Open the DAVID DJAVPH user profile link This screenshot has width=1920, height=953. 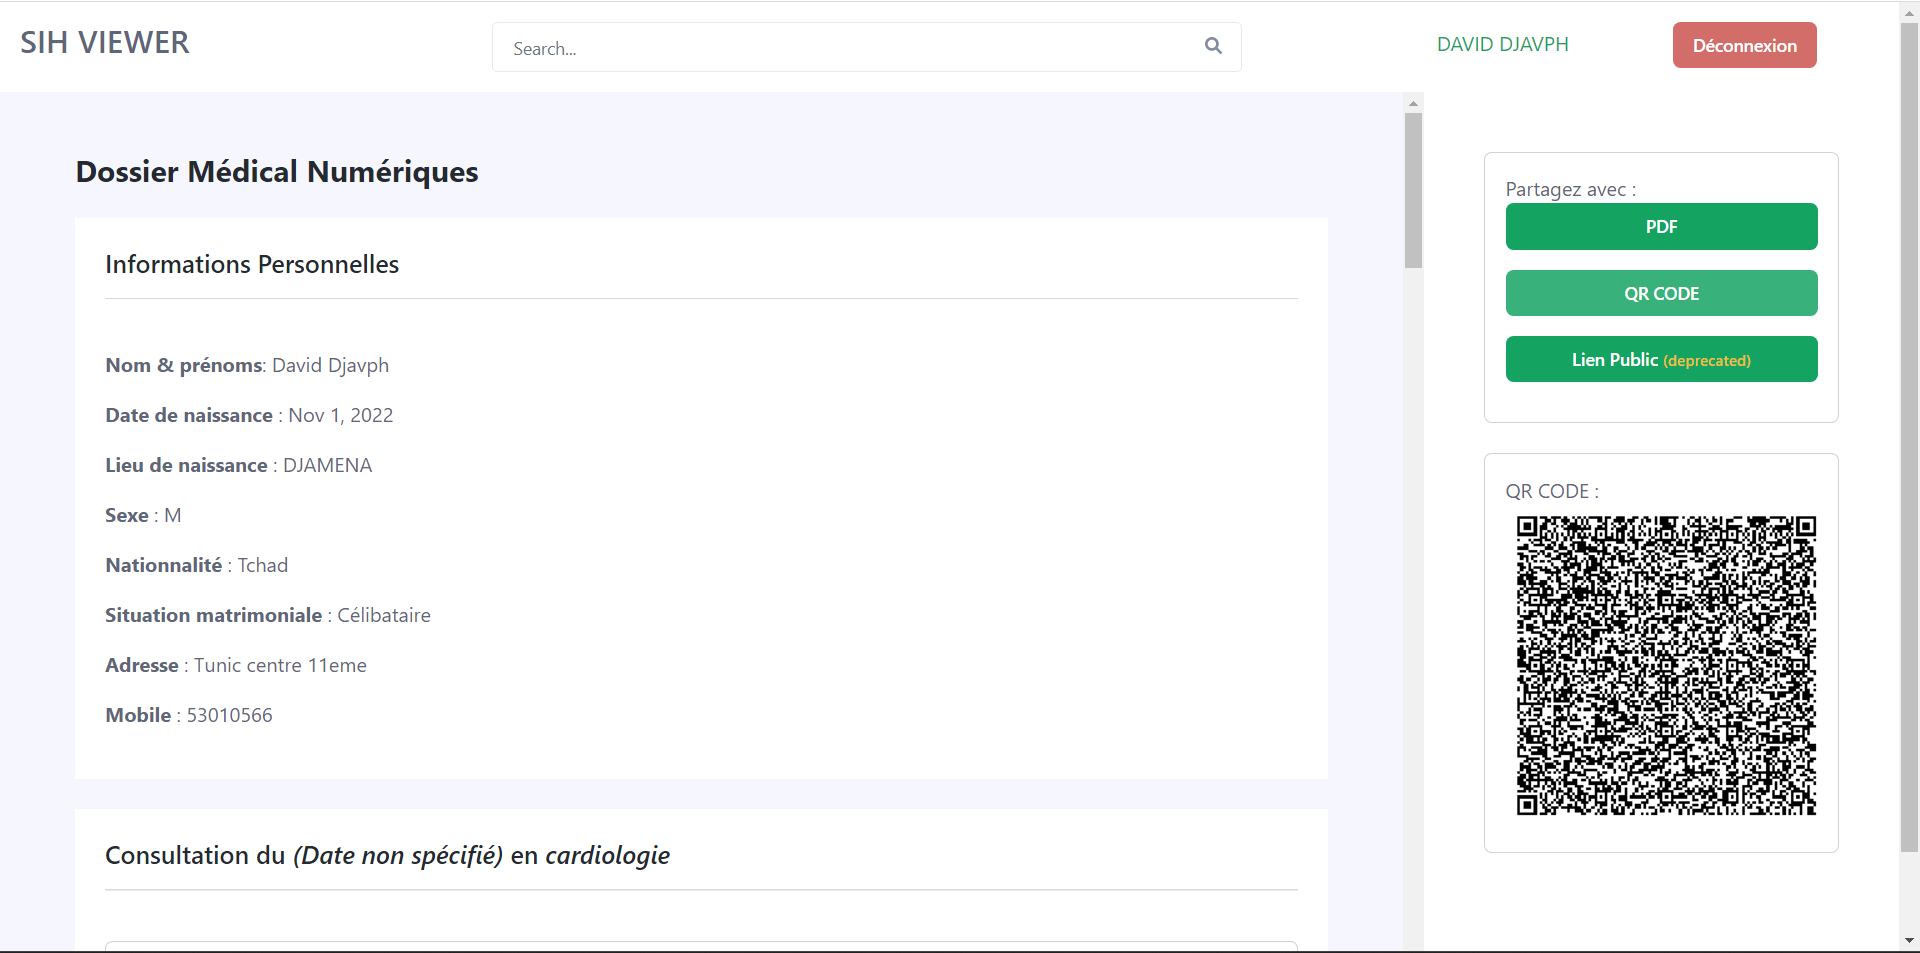click(1502, 45)
